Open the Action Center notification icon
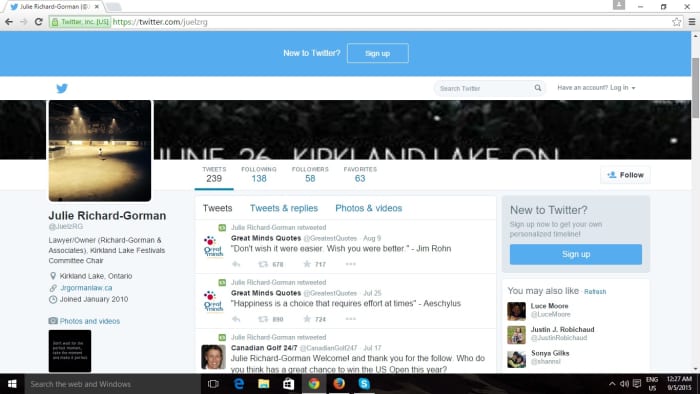This screenshot has width=700, height=394. click(x=637, y=384)
